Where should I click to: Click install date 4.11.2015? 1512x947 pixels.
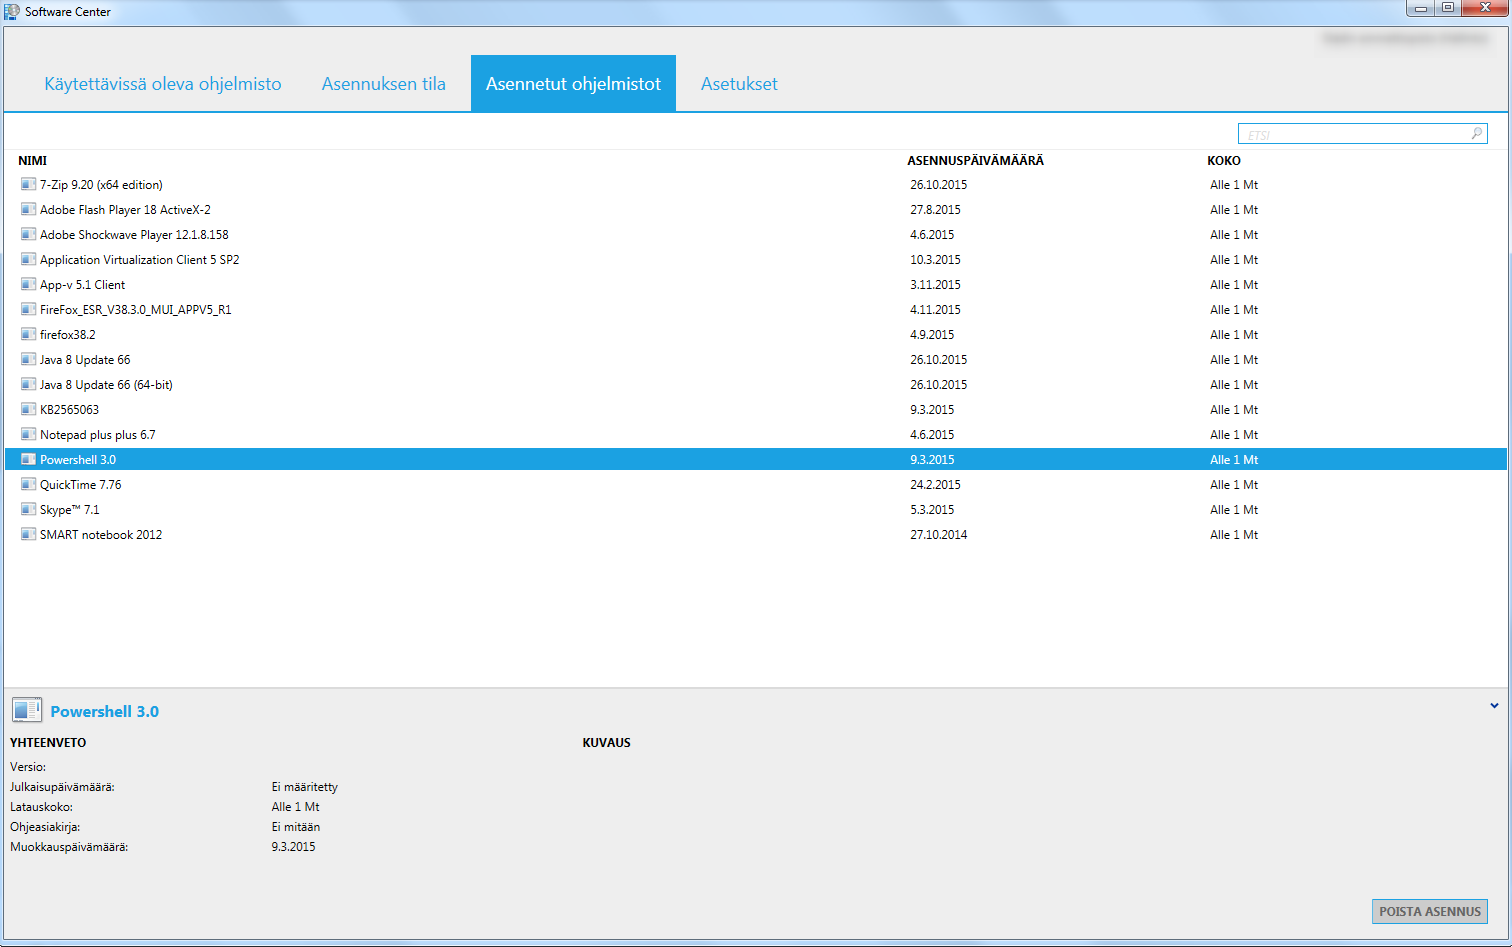pos(935,310)
